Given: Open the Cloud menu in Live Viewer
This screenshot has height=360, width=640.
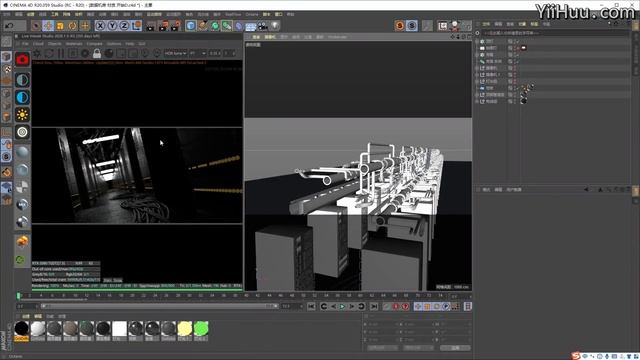Looking at the screenshot, I should coord(38,44).
